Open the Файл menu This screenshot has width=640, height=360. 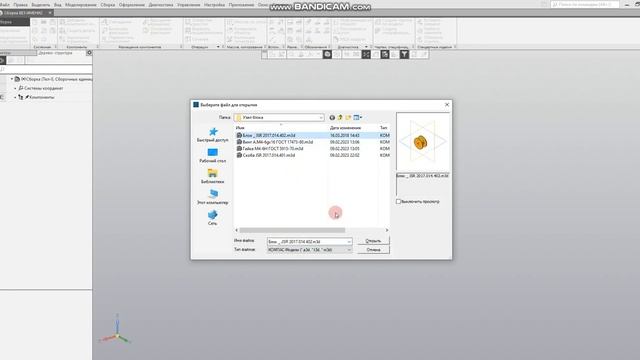pos(5,5)
